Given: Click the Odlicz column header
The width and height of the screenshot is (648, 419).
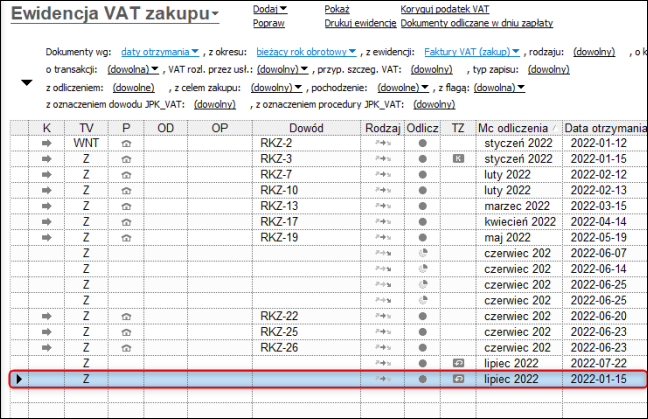Looking at the screenshot, I should pyautogui.click(x=422, y=128).
